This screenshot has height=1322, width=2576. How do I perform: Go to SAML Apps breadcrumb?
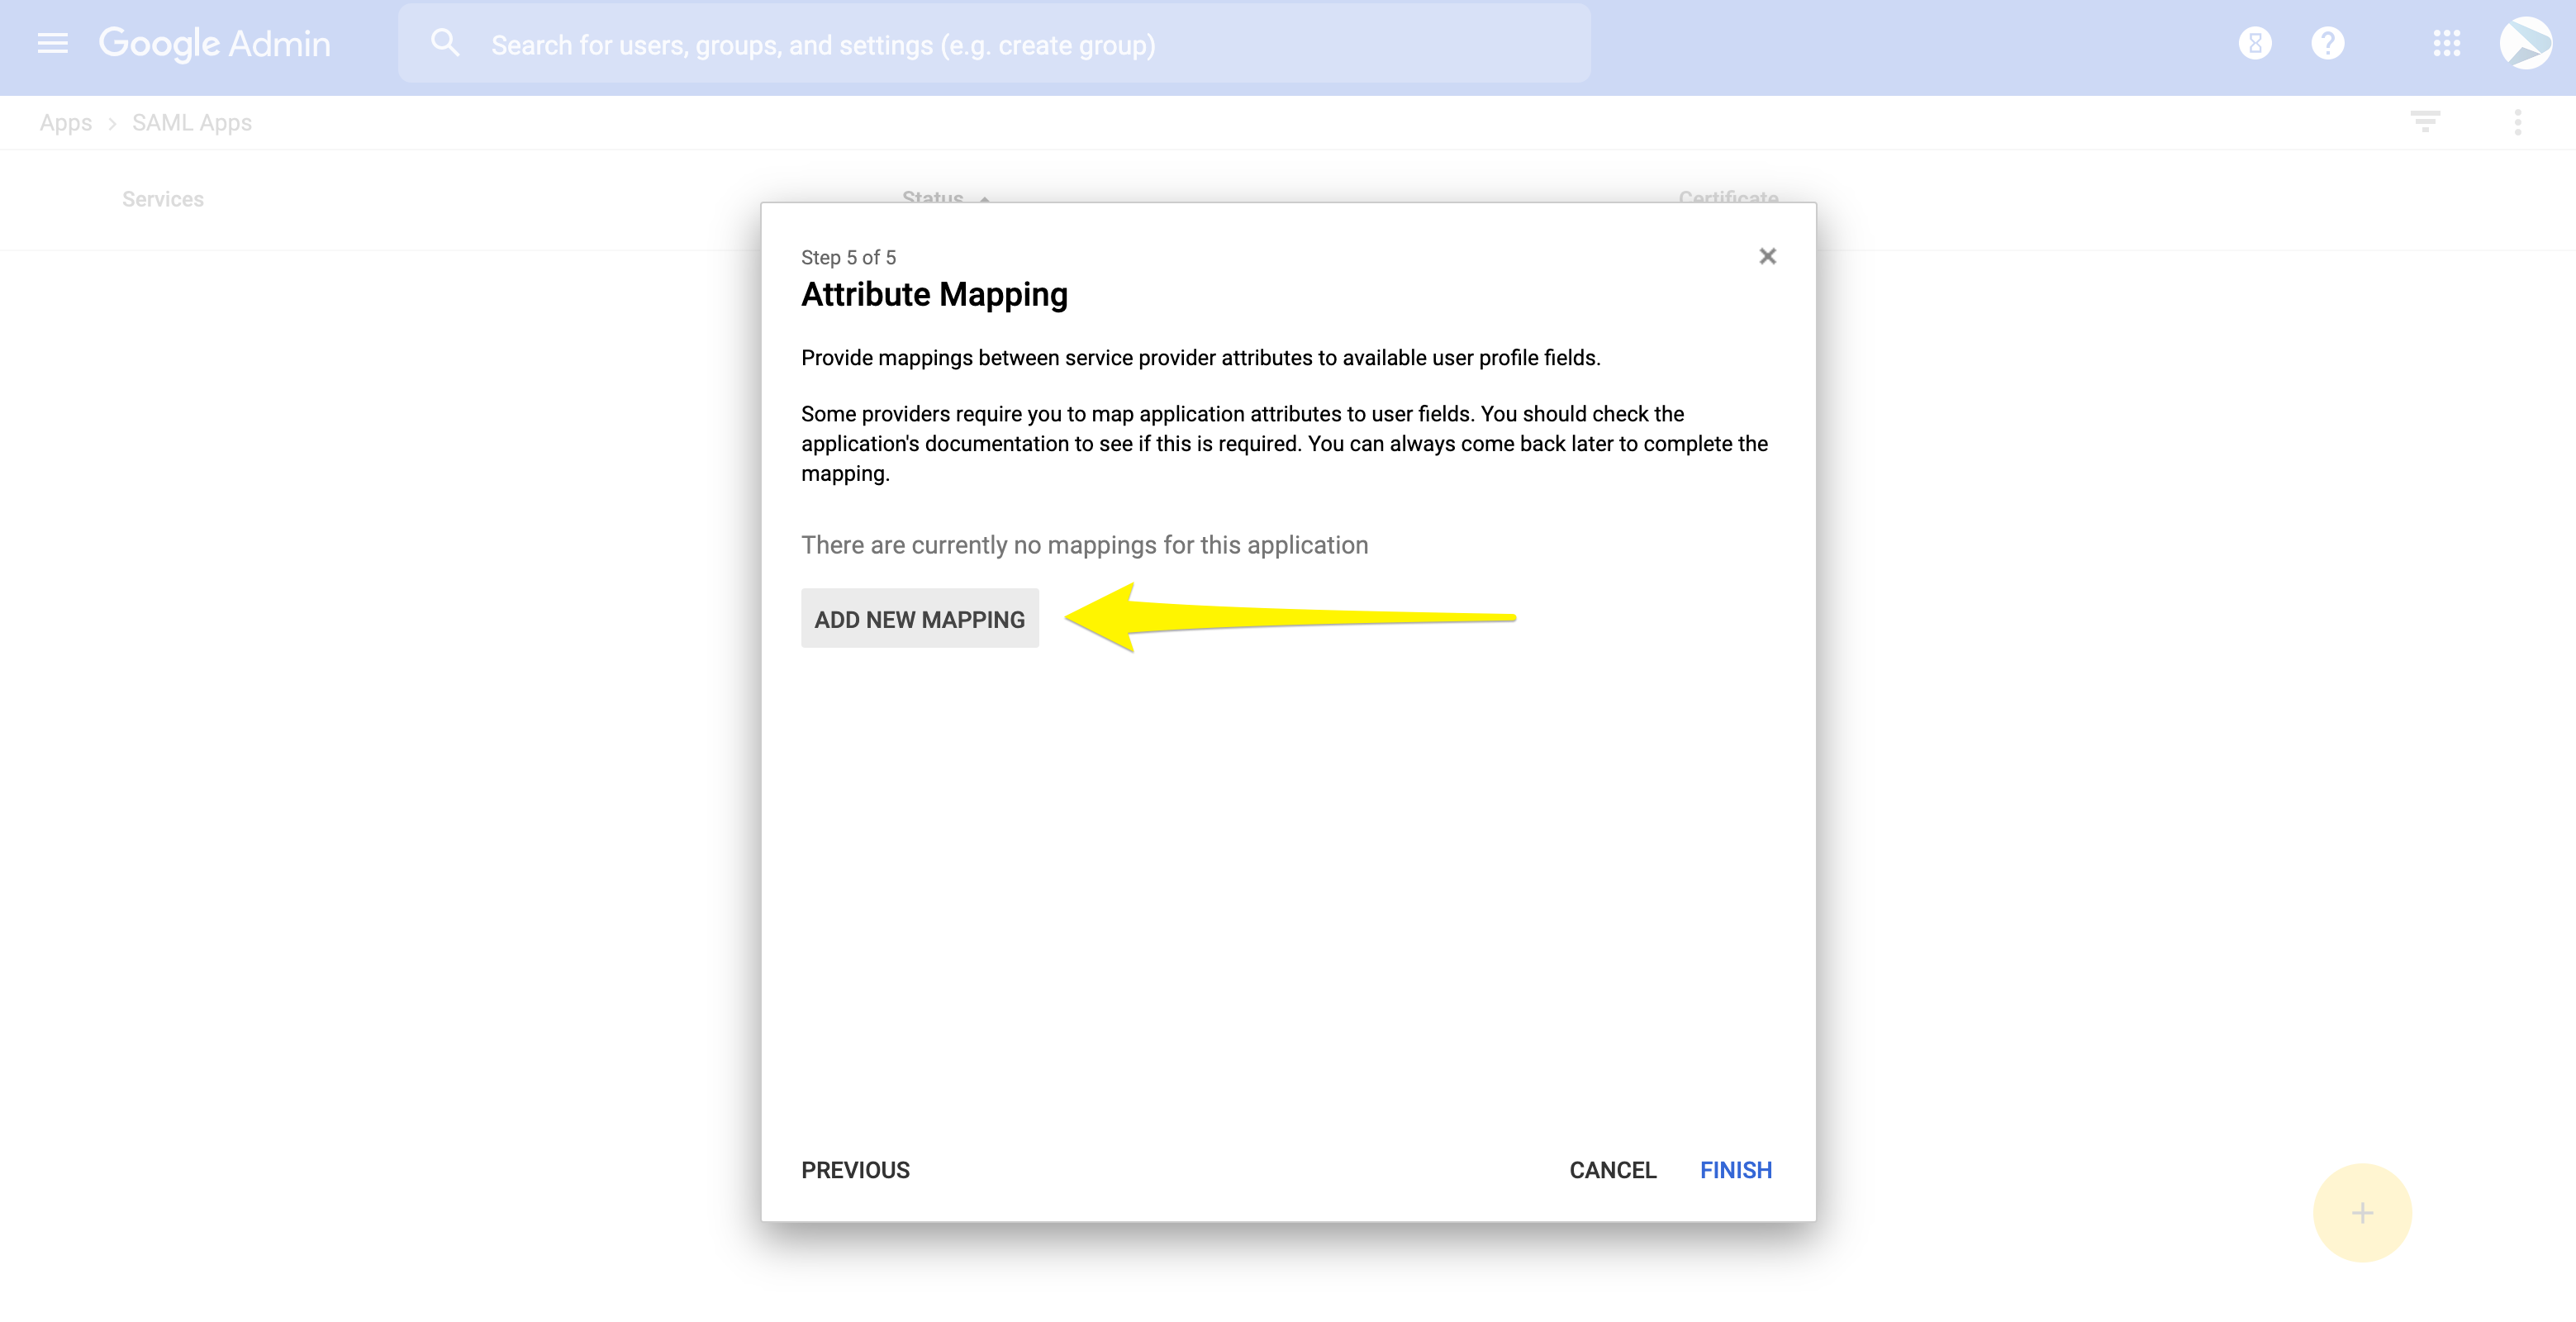192,123
